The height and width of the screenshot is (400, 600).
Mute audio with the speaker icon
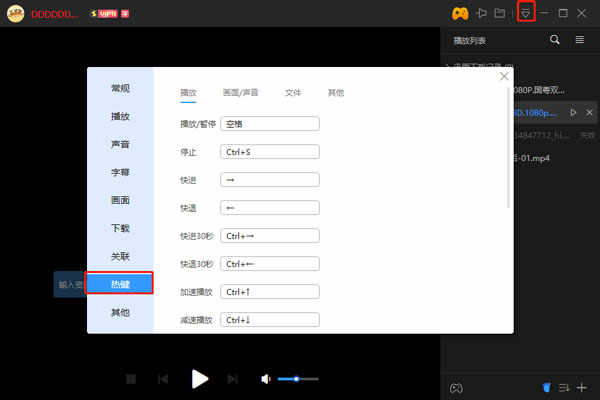coord(266,379)
